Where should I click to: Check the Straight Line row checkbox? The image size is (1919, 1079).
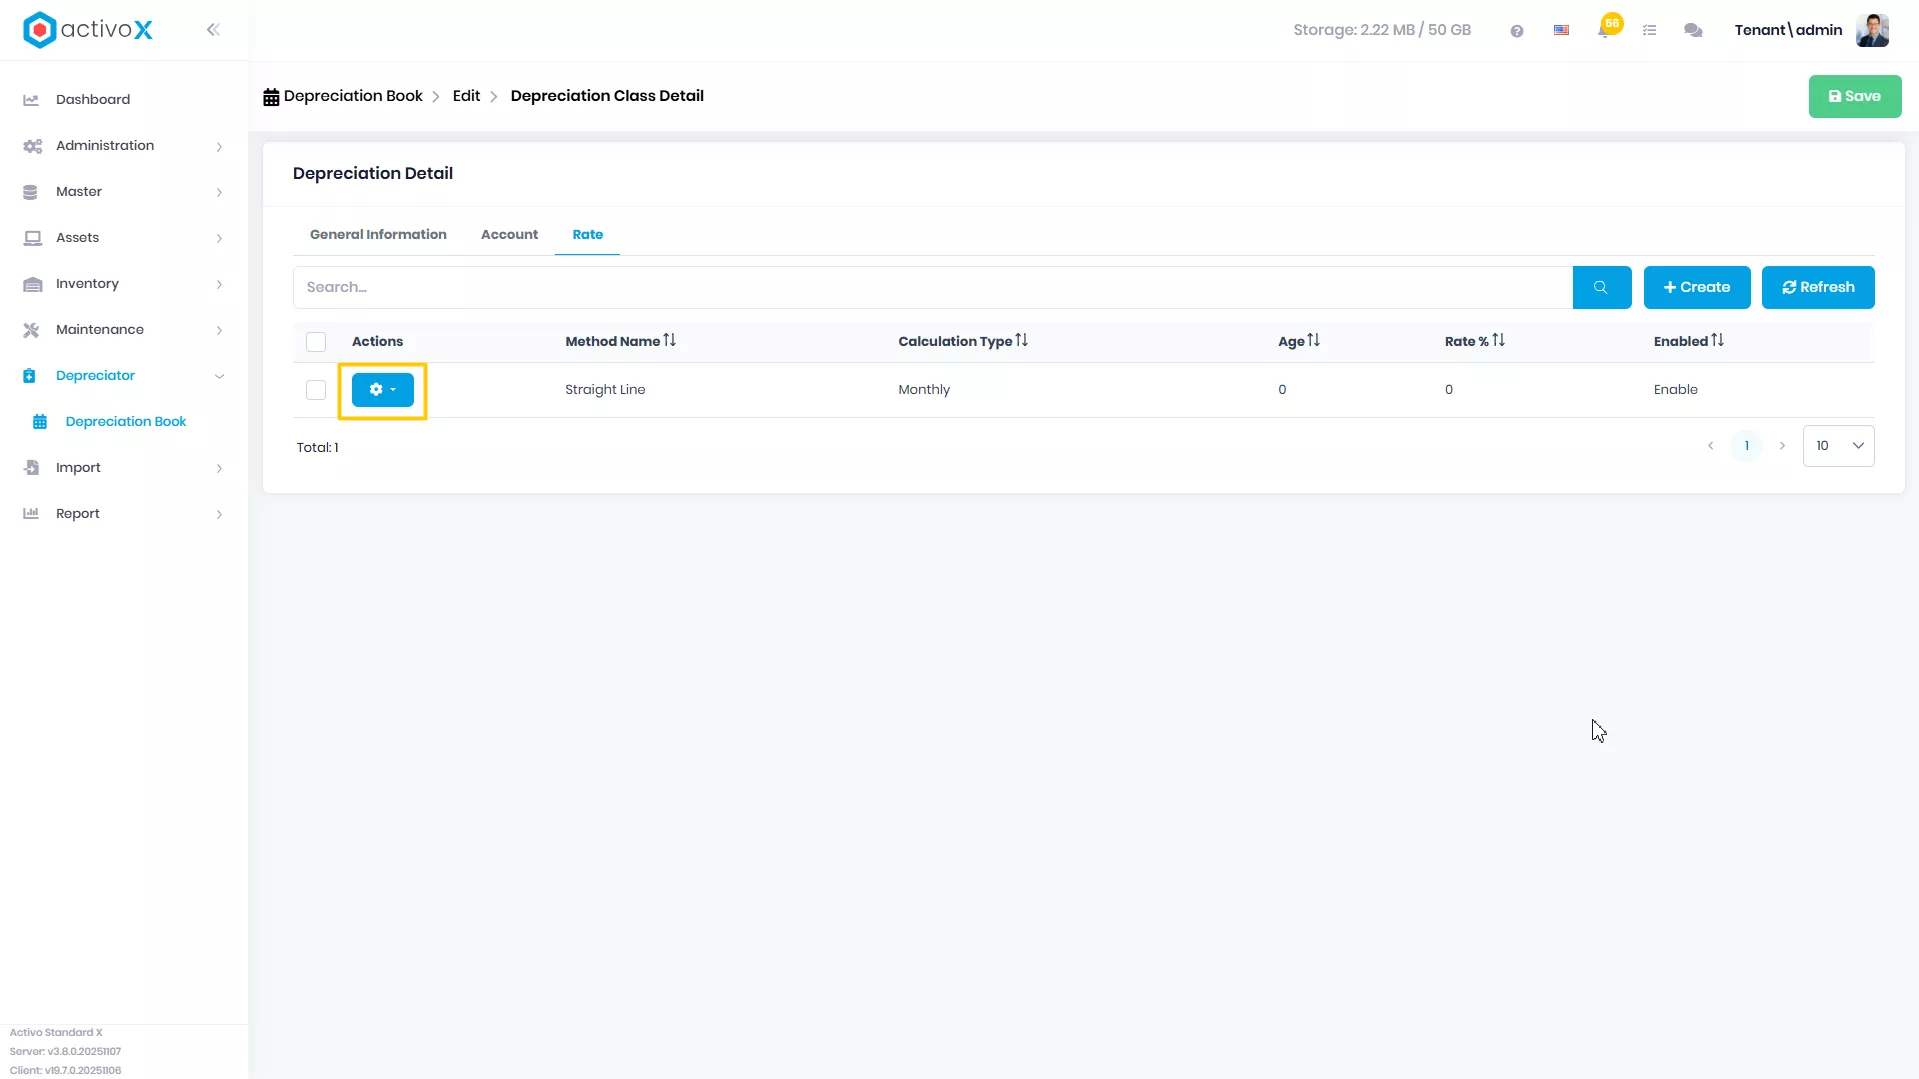[x=316, y=390]
